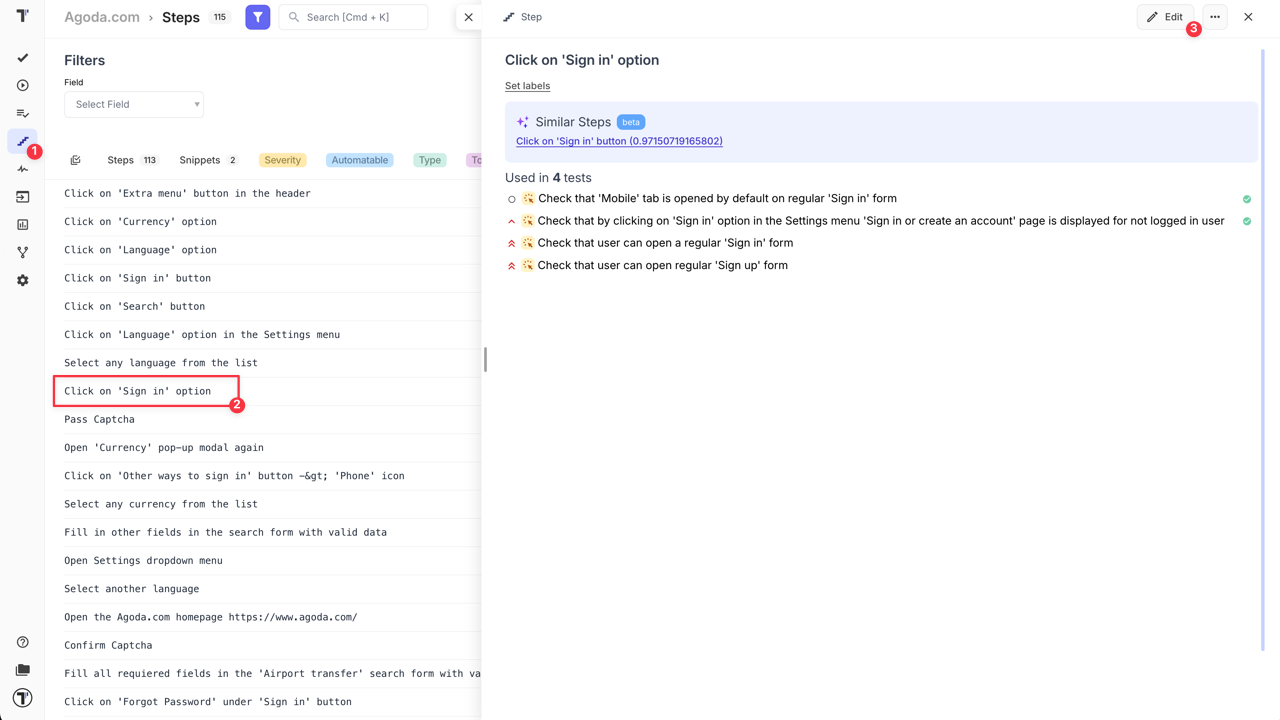1280x720 pixels.
Task: Select the Steps 113 tab
Action: coord(130,159)
